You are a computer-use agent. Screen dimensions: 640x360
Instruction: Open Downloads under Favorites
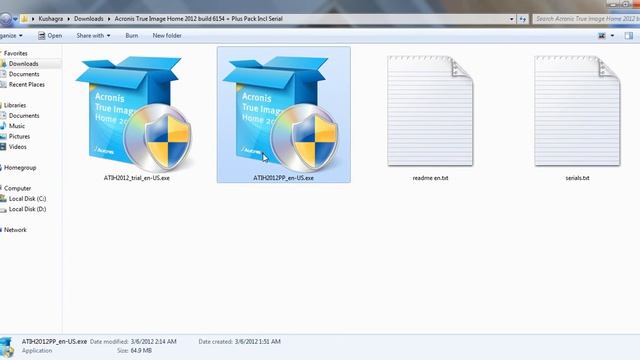tap(23, 64)
